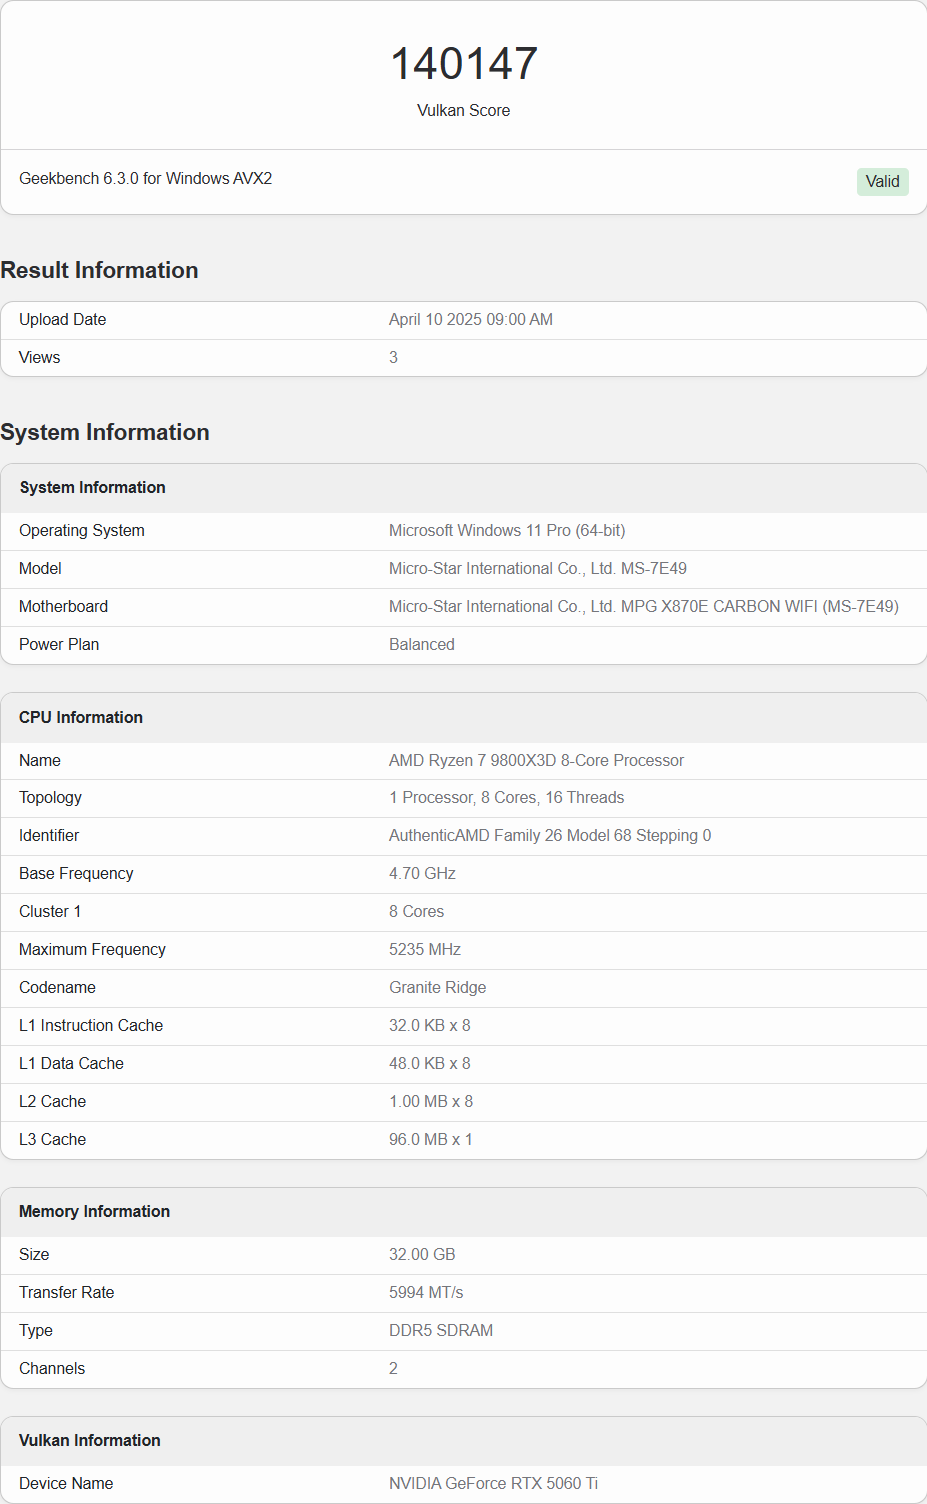Select the Views count value
Image resolution: width=927 pixels, height=1504 pixels.
(x=393, y=357)
